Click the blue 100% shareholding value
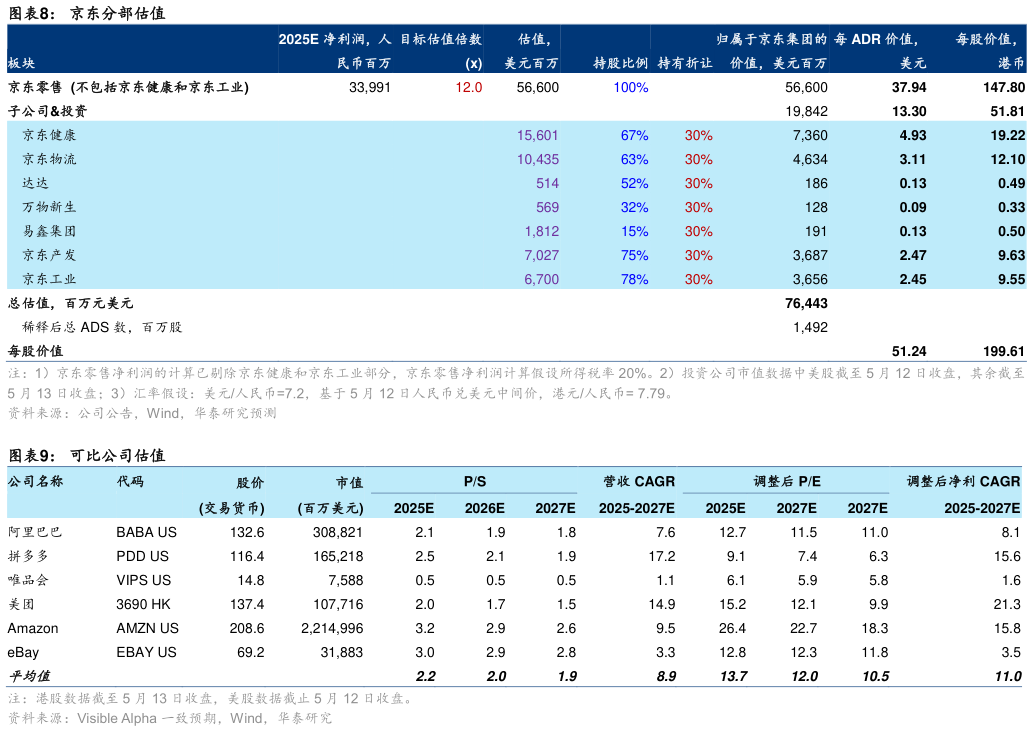The image size is (1032, 731). (630, 87)
